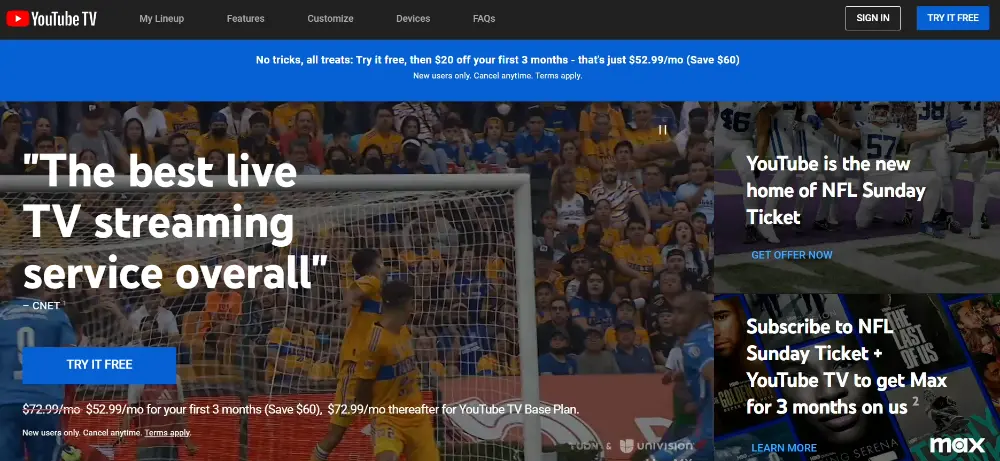Viewport: 1000px width, 461px height.
Task: Click the top-right TRY IT FREE button
Action: click(953, 18)
